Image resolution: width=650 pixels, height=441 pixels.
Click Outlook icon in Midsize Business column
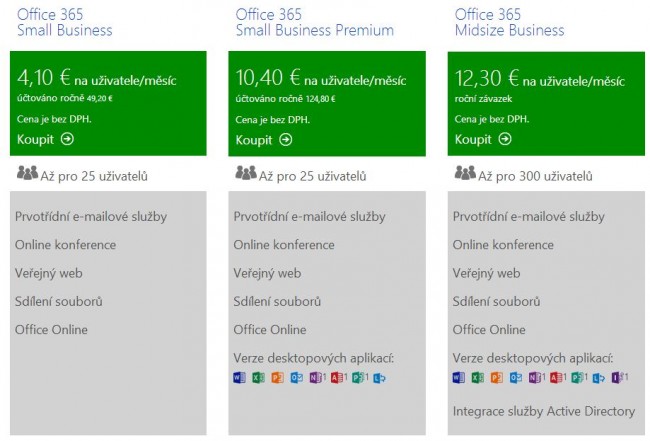(x=516, y=378)
